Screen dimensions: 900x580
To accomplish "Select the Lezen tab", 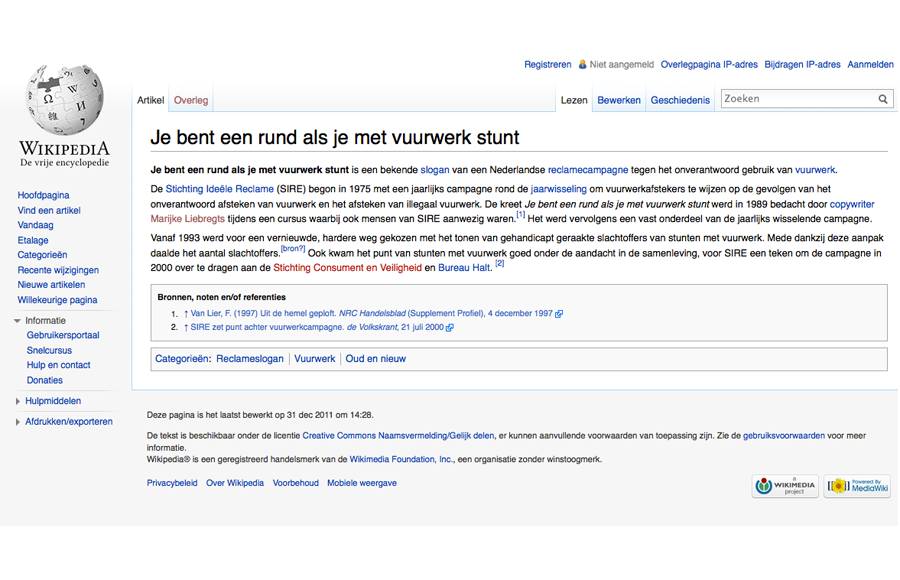I will point(573,100).
